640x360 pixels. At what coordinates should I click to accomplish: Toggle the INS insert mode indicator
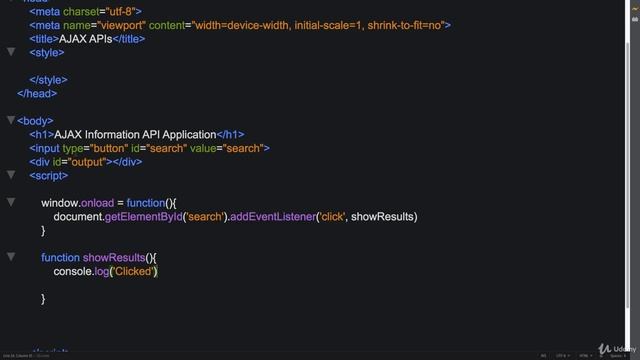click(543, 356)
